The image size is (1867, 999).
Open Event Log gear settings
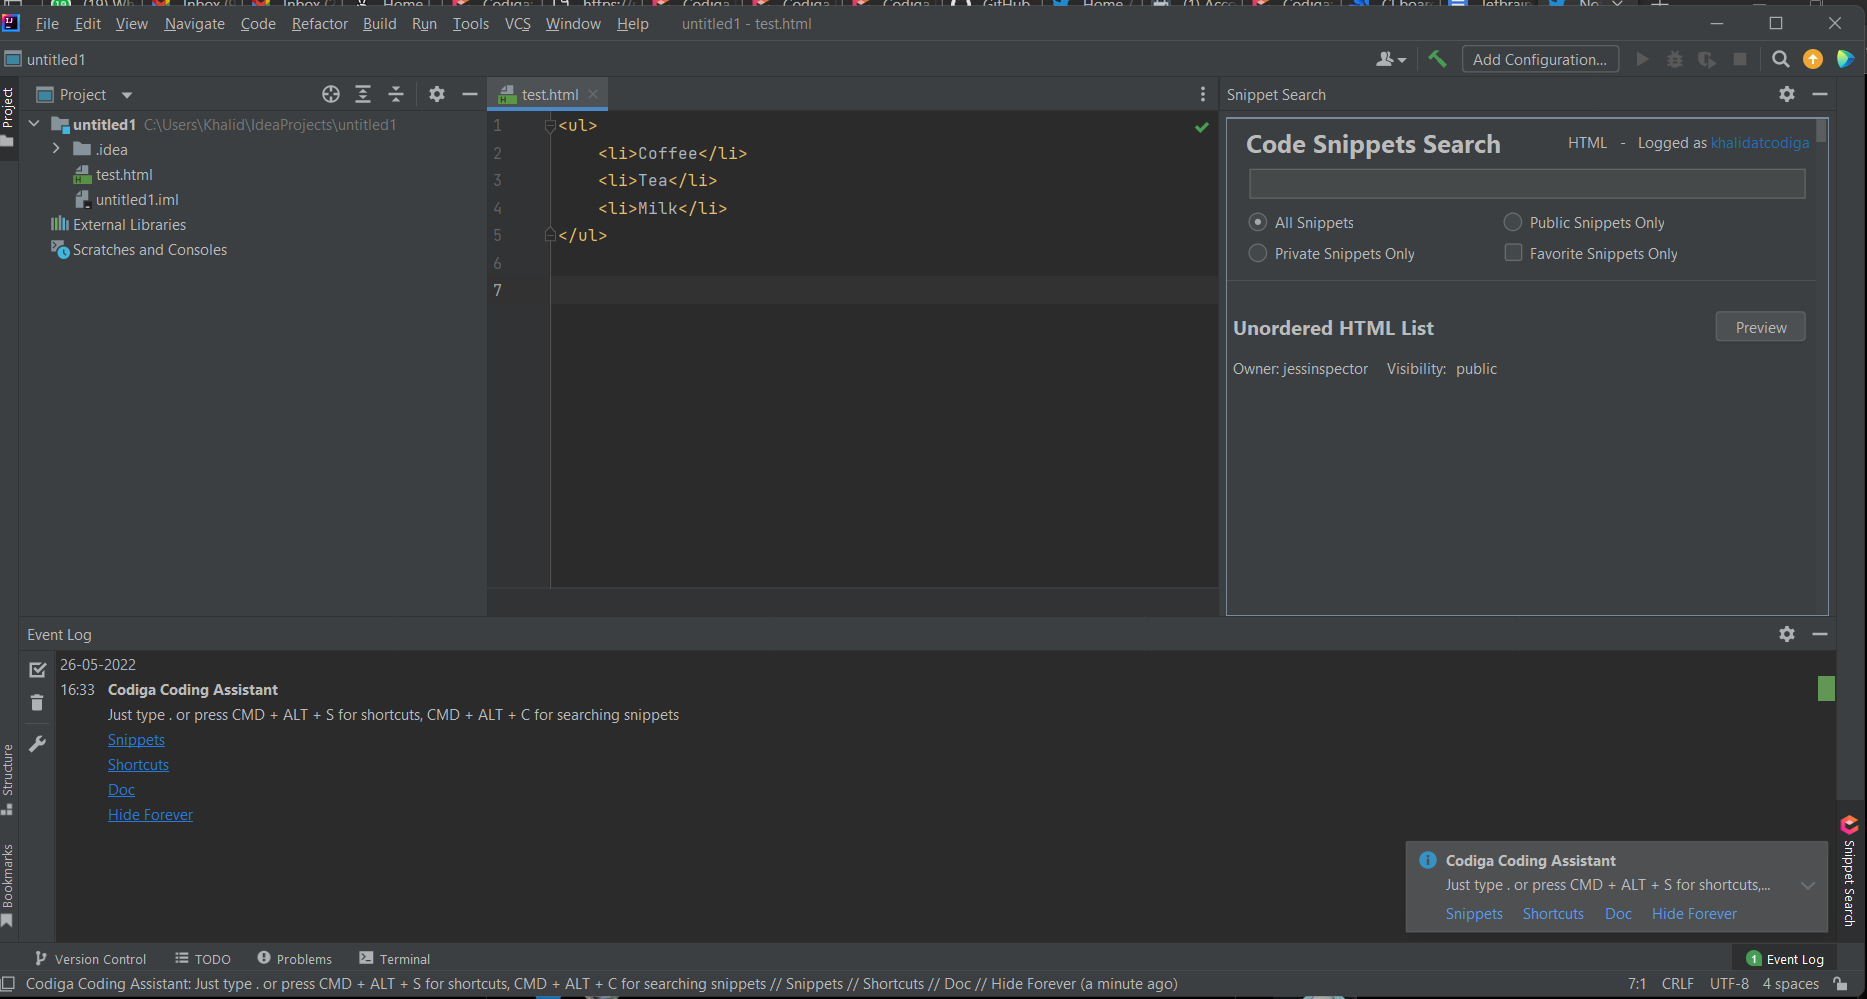[x=1787, y=634]
